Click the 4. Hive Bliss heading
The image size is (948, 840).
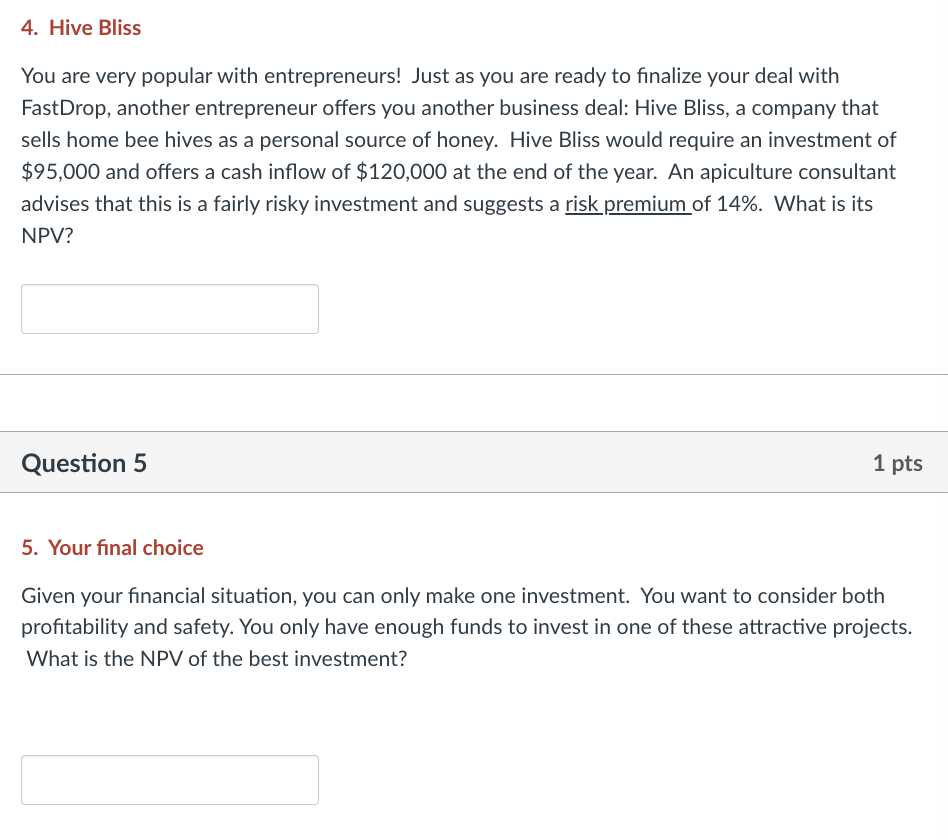(81, 27)
